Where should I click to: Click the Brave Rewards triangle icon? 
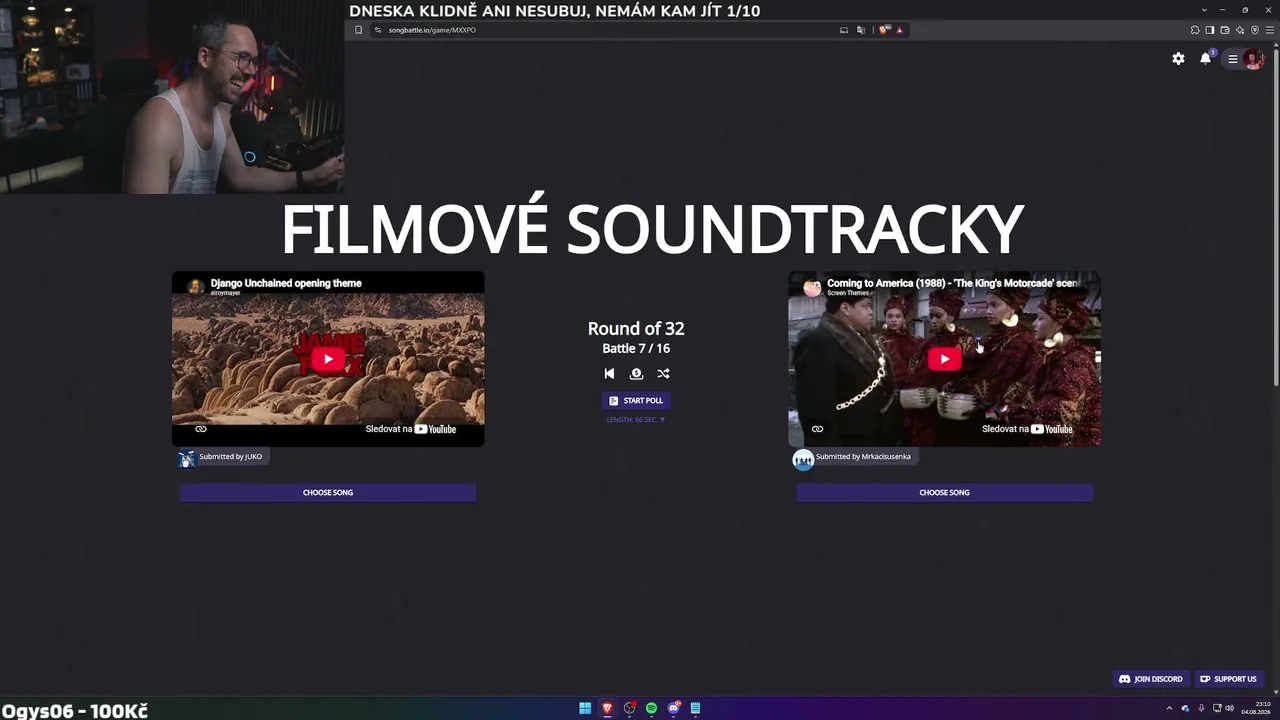(x=900, y=30)
